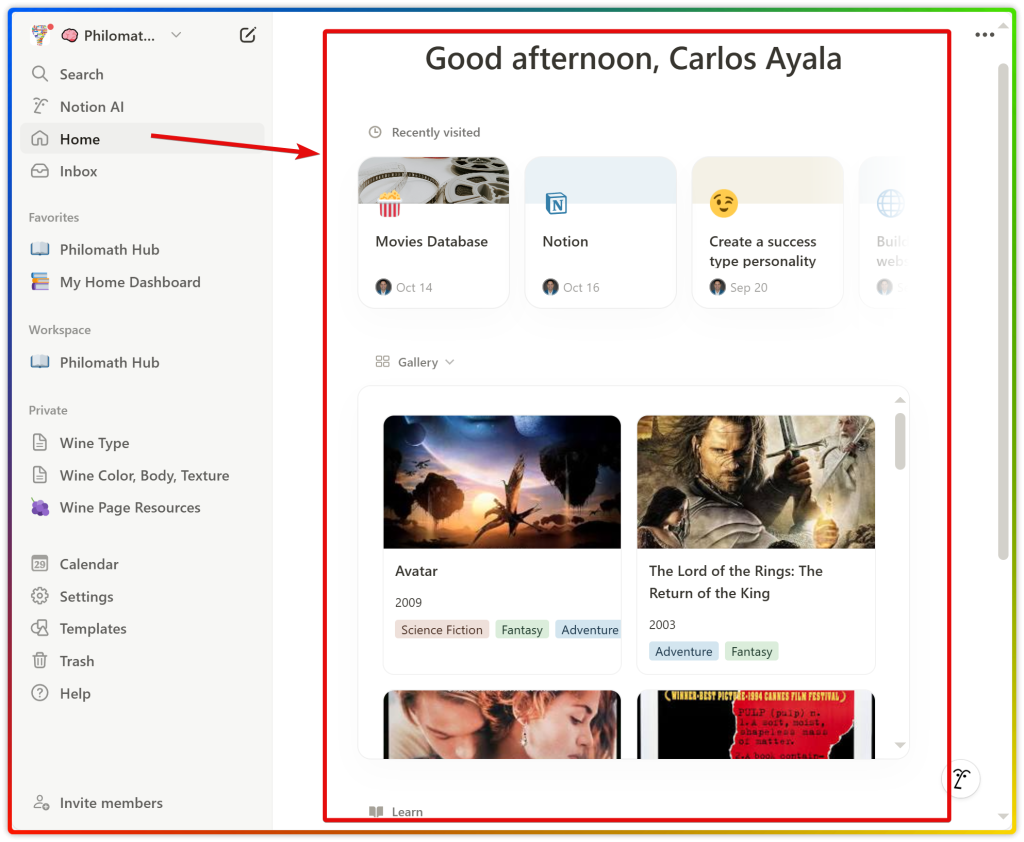Open Templates
The height and width of the screenshot is (842, 1024).
click(x=142, y=629)
